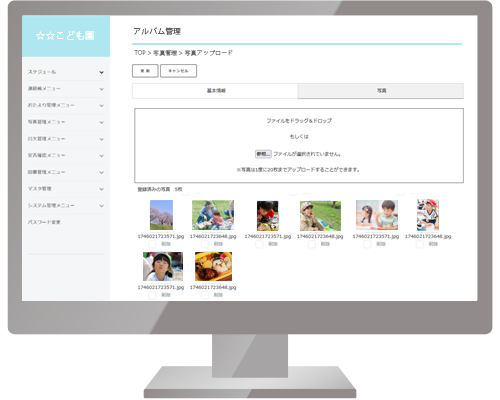Image resolution: width=500 pixels, height=400 pixels.
Task: Open the two children at table thumbnail
Action: [x=377, y=215]
